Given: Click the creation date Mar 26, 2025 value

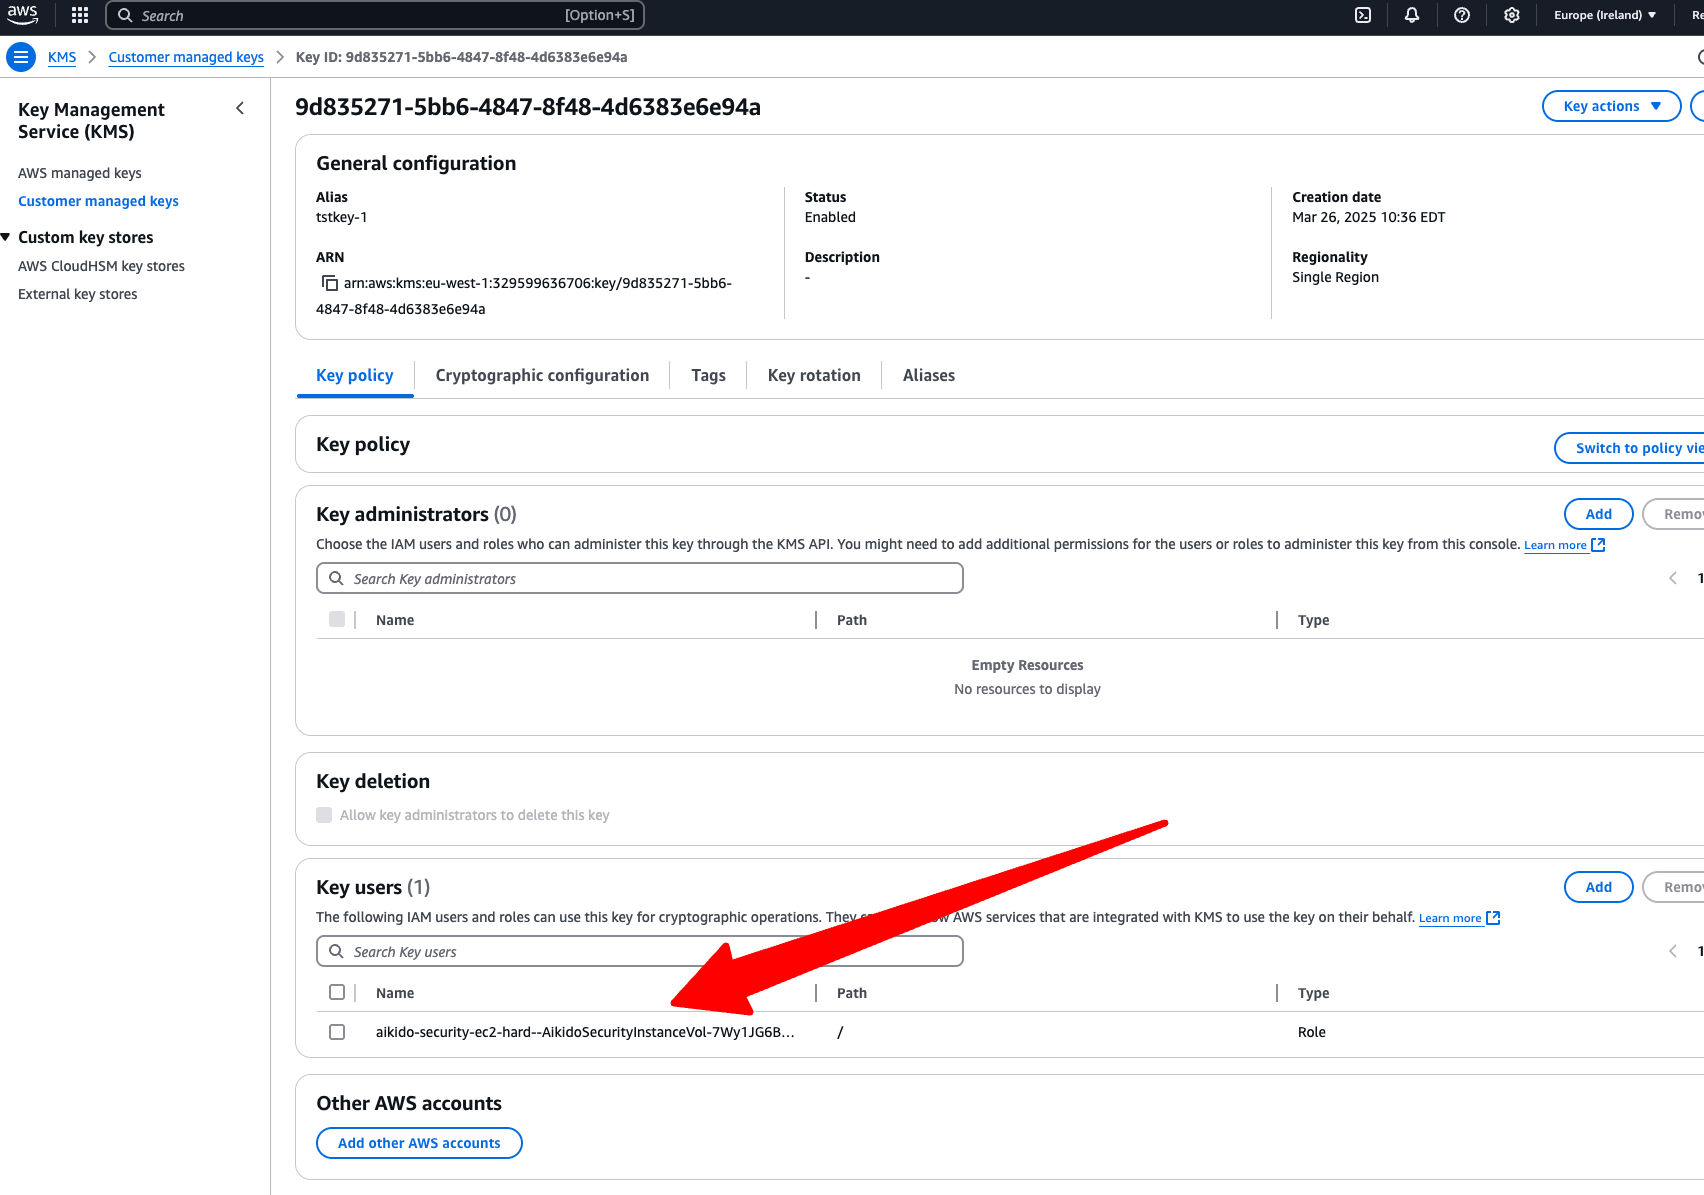Looking at the screenshot, I should pyautogui.click(x=1368, y=217).
